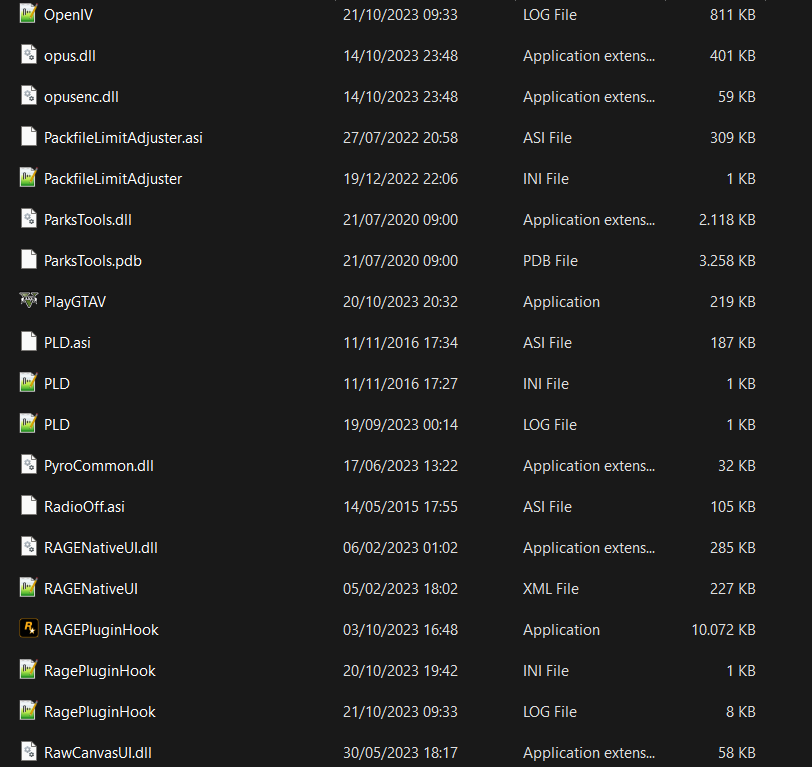This screenshot has height=767, width=812.
Task: Select the PyroCommon.dll icon
Action: (28, 465)
